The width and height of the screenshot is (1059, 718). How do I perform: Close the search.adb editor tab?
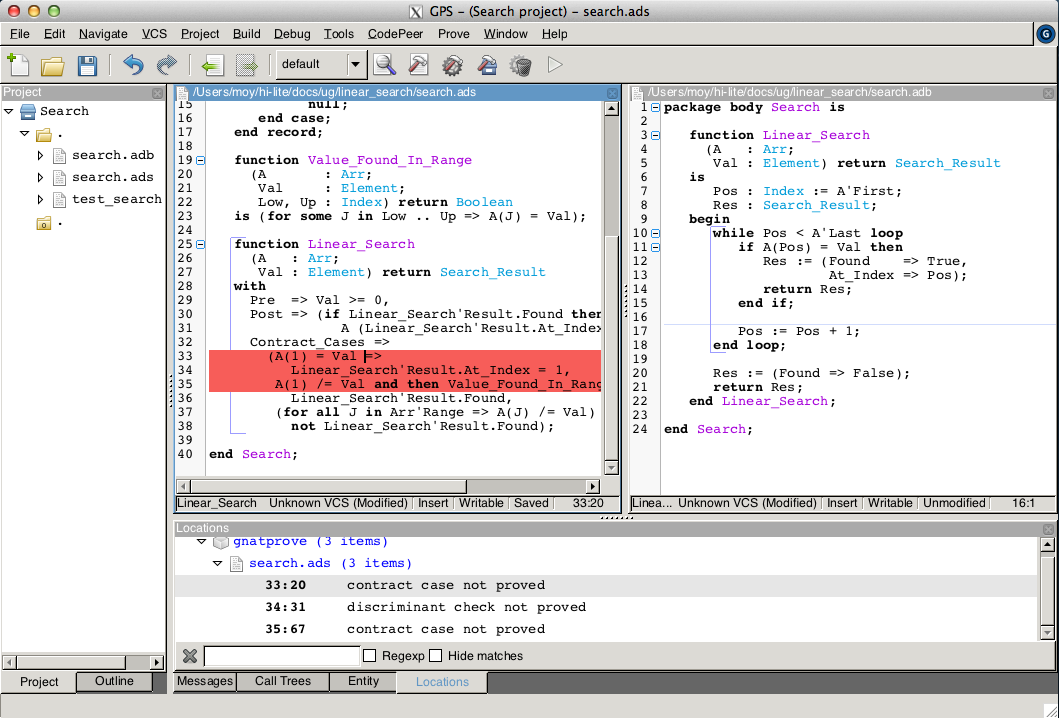click(x=1048, y=93)
